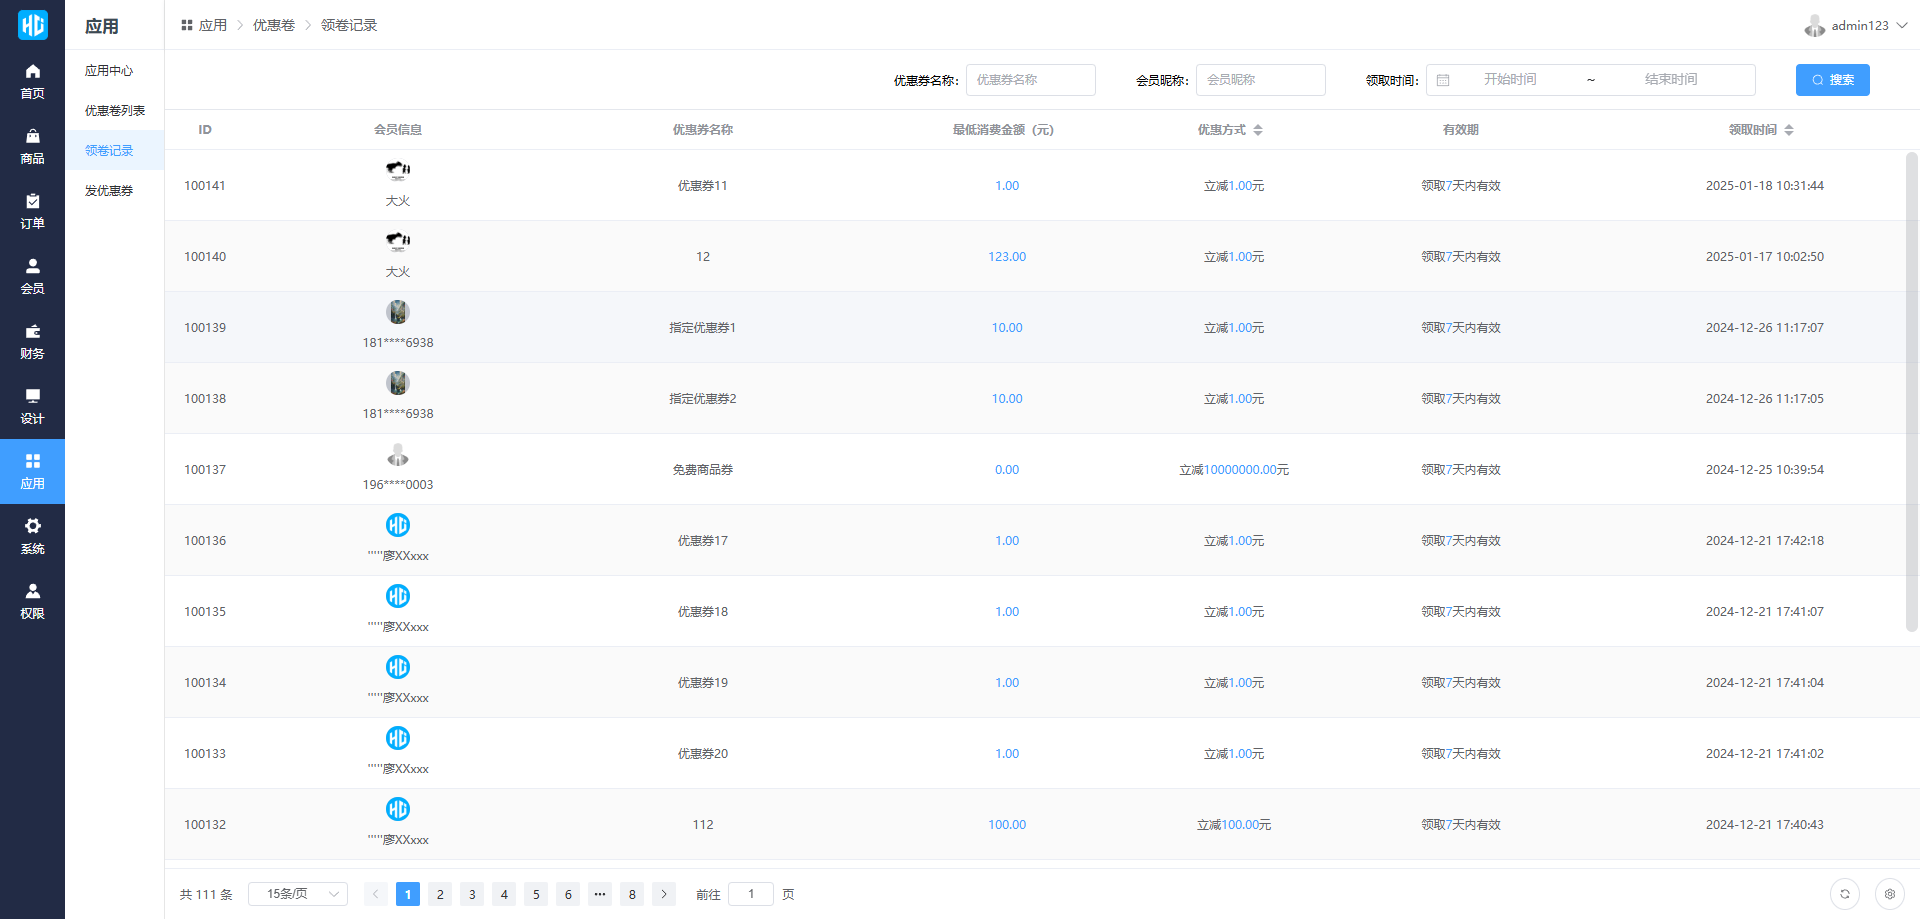Expand the 15条/页 page size dropdown
Screen dimensions: 1920x919
(298, 894)
